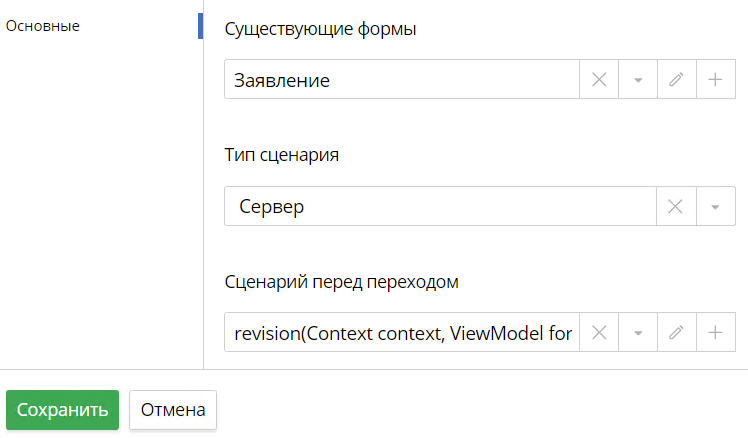Viewport: 748px width, 438px height.
Task: Click the Сценарий перед переходом label
Action: coord(341,281)
